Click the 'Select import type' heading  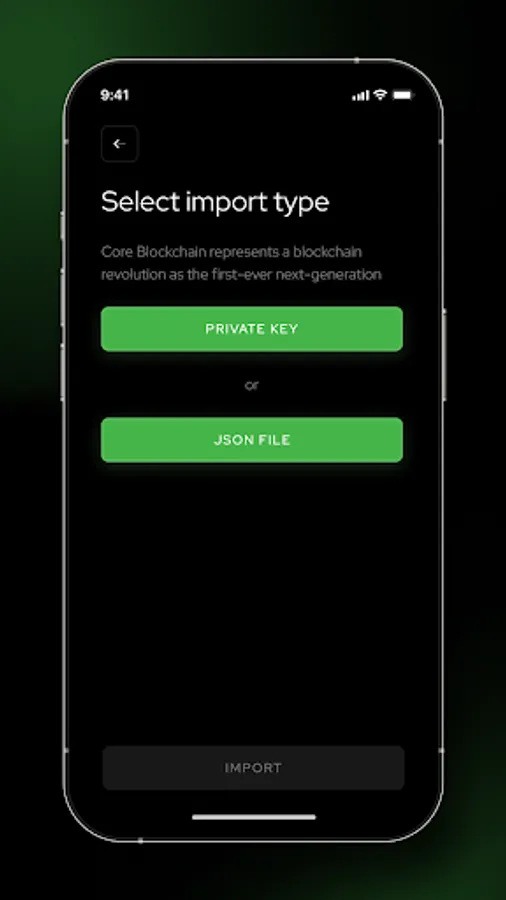click(215, 202)
